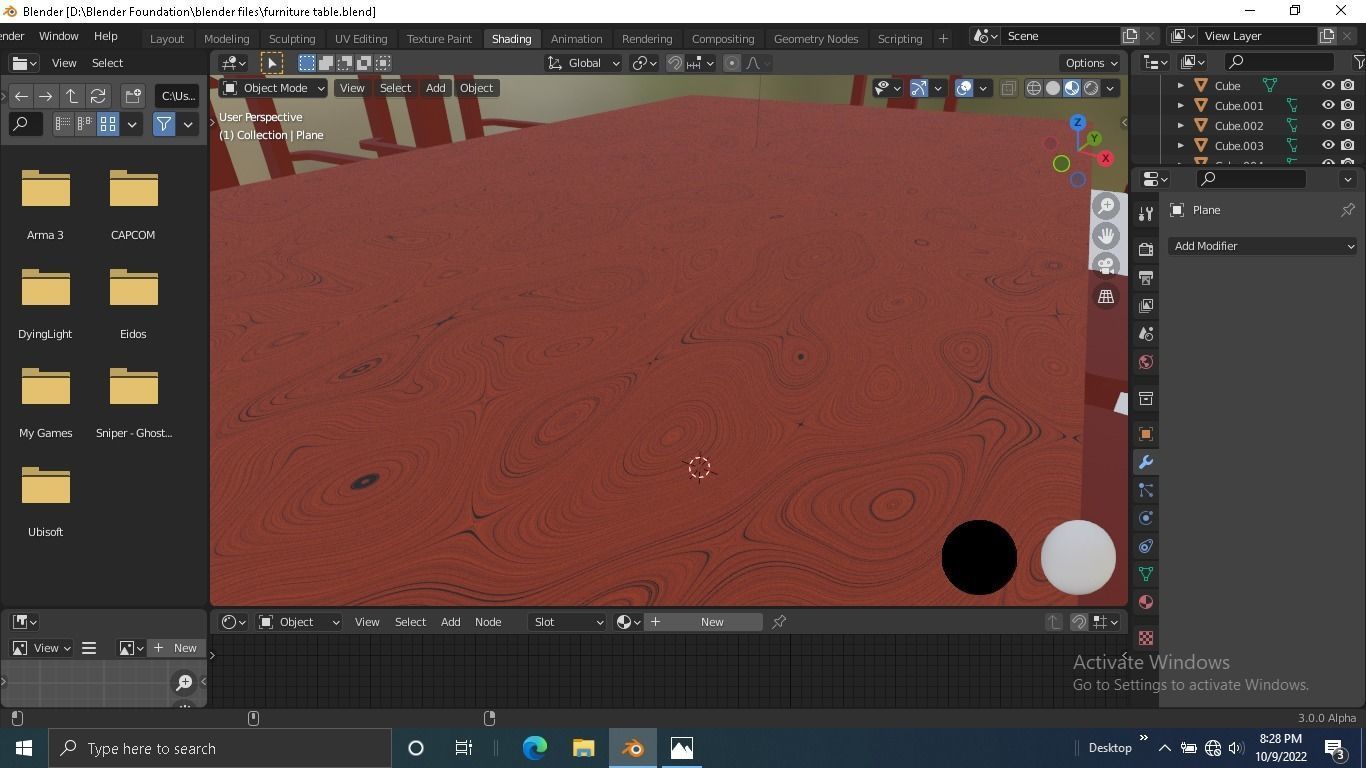Click New material button in shader editor
The image size is (1366, 768).
[x=703, y=622]
